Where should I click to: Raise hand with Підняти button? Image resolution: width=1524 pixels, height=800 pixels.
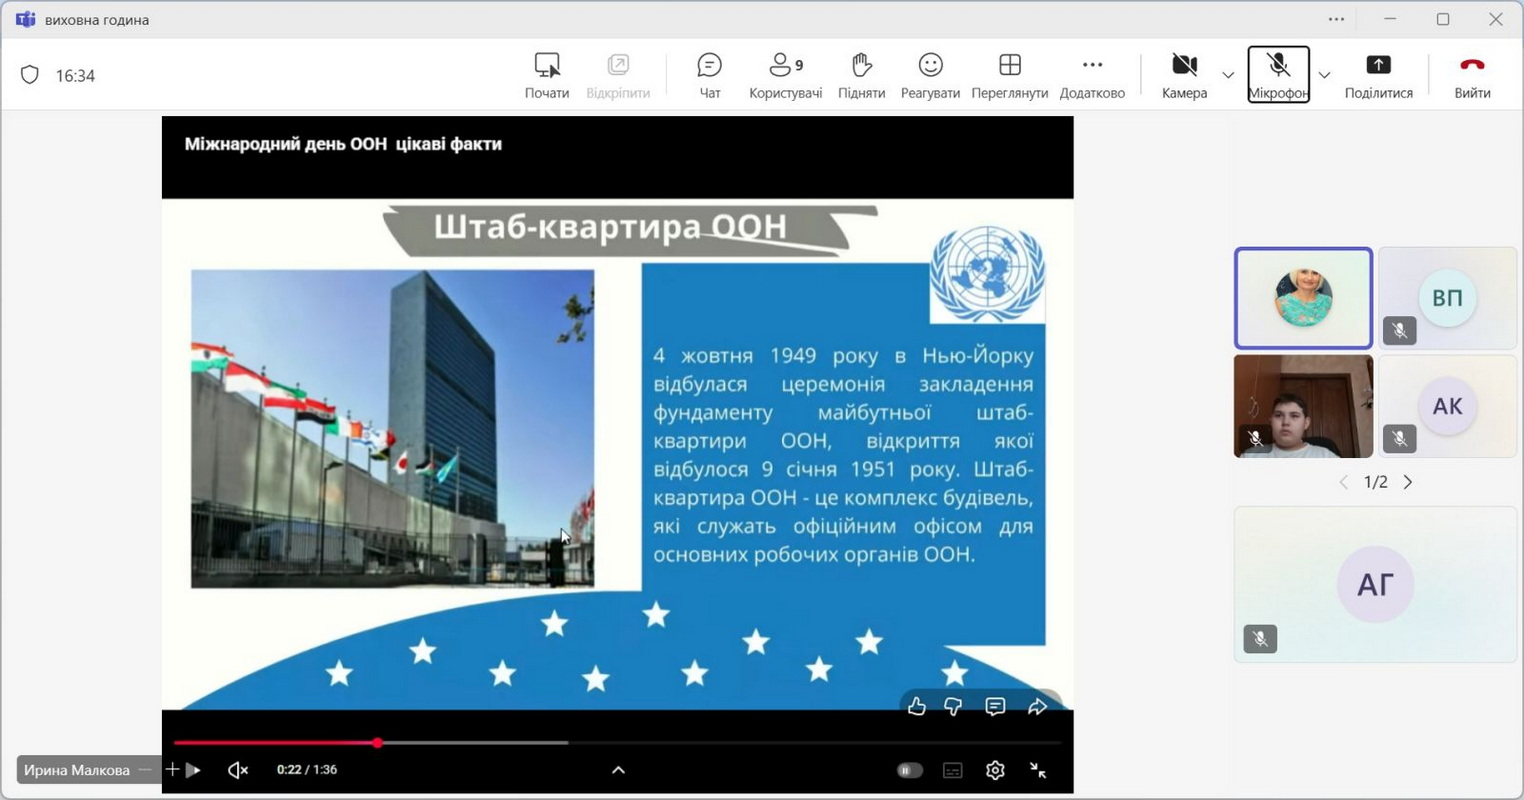(861, 75)
